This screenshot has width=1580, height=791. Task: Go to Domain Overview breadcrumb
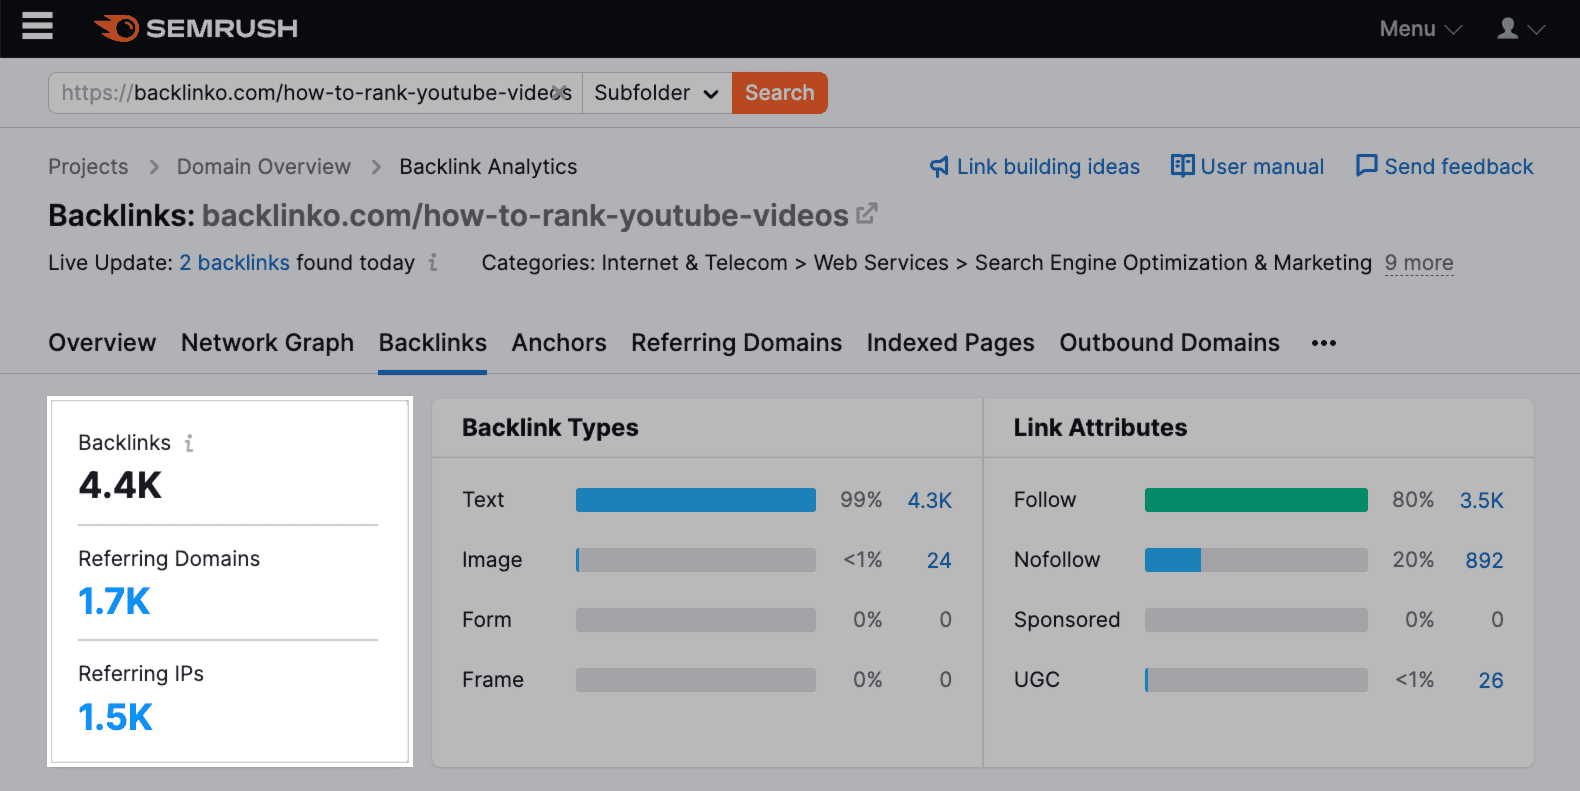click(x=264, y=167)
